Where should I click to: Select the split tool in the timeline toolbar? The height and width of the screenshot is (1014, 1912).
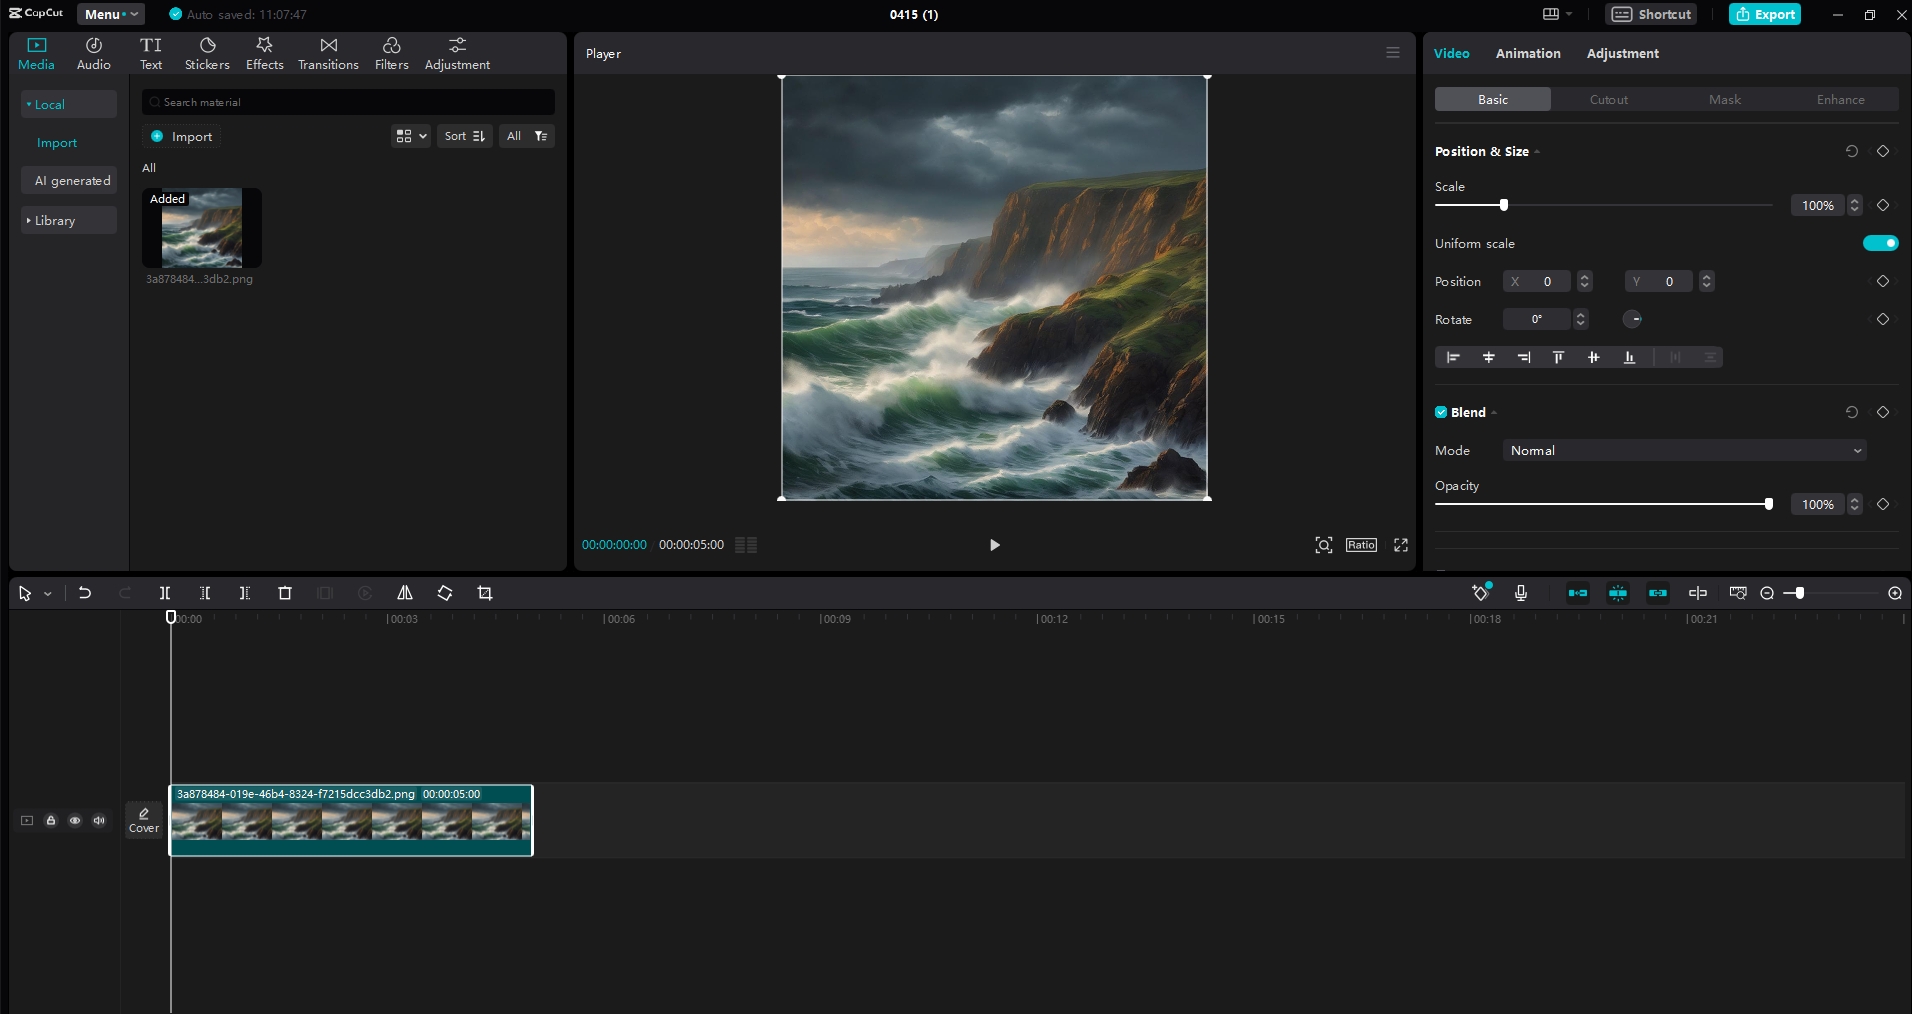coord(164,593)
